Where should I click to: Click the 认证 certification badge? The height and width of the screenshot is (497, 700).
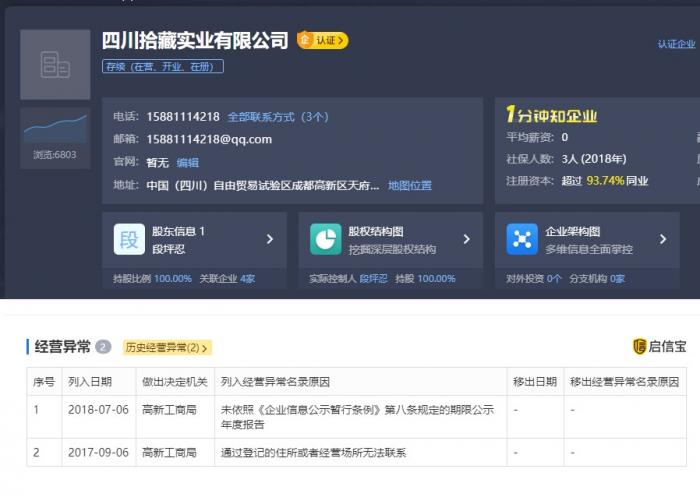[322, 41]
